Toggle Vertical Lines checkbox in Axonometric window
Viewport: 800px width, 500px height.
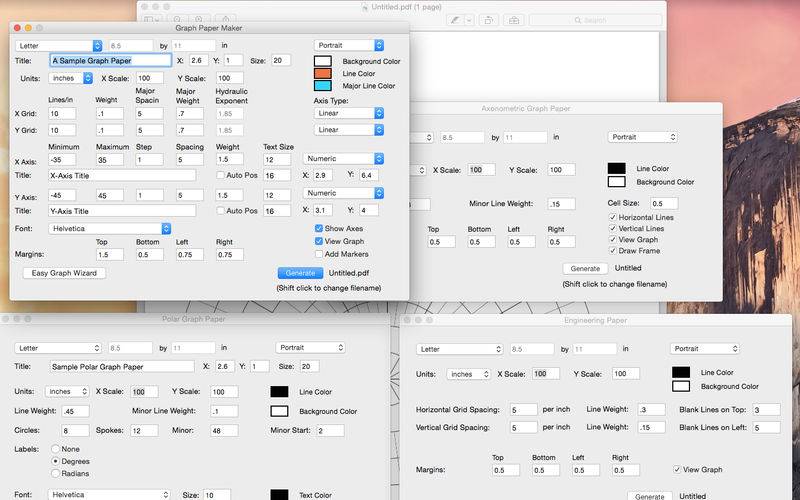[x=613, y=228]
